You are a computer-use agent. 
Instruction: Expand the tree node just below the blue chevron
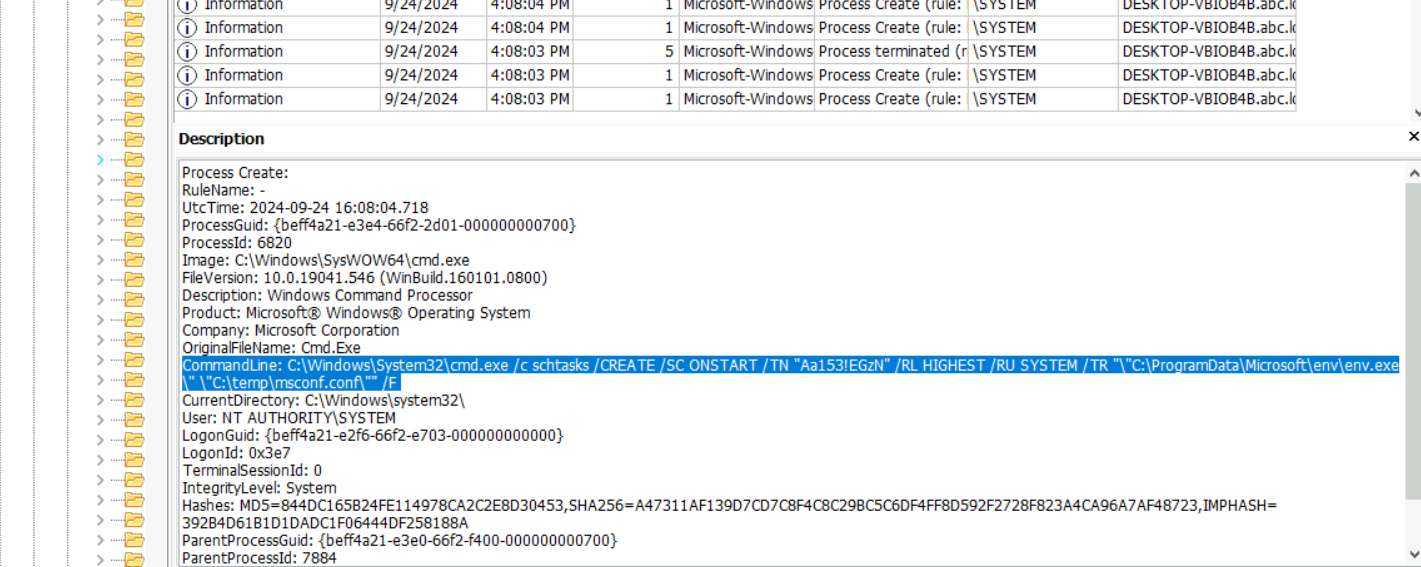pos(100,180)
